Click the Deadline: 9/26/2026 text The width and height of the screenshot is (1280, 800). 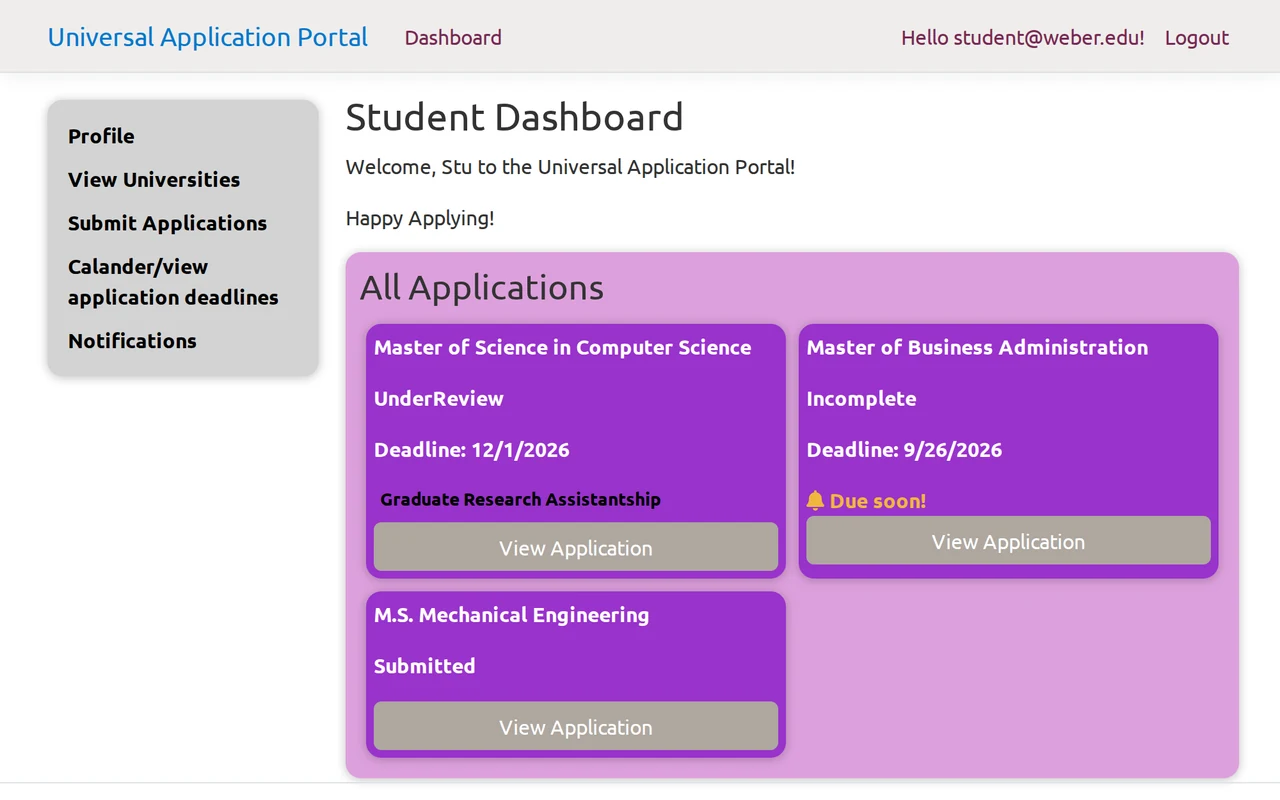point(904,450)
